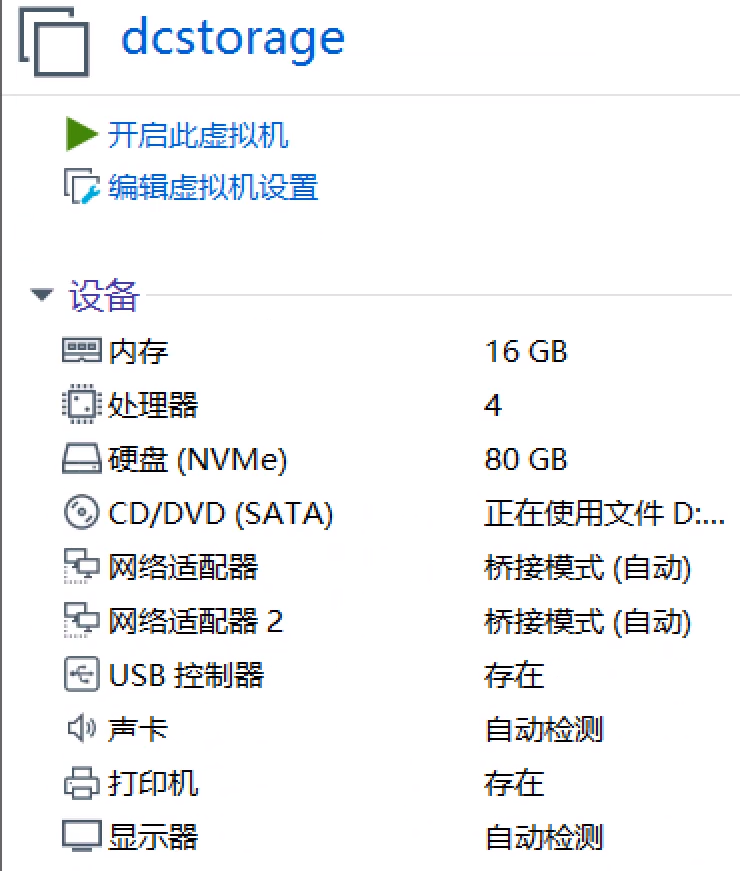740x871 pixels.
Task: Click the 正在使用文件 D: CD/DVD value
Action: tap(604, 514)
